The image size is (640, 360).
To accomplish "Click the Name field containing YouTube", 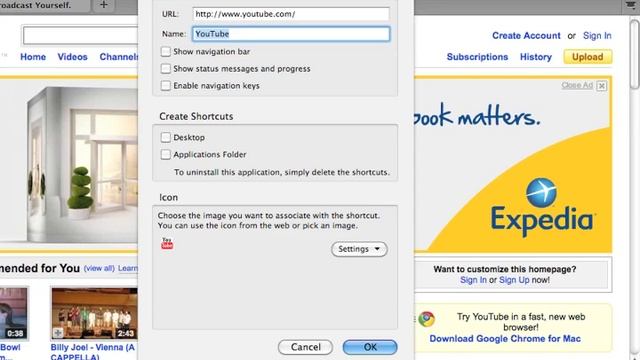I will click(291, 34).
